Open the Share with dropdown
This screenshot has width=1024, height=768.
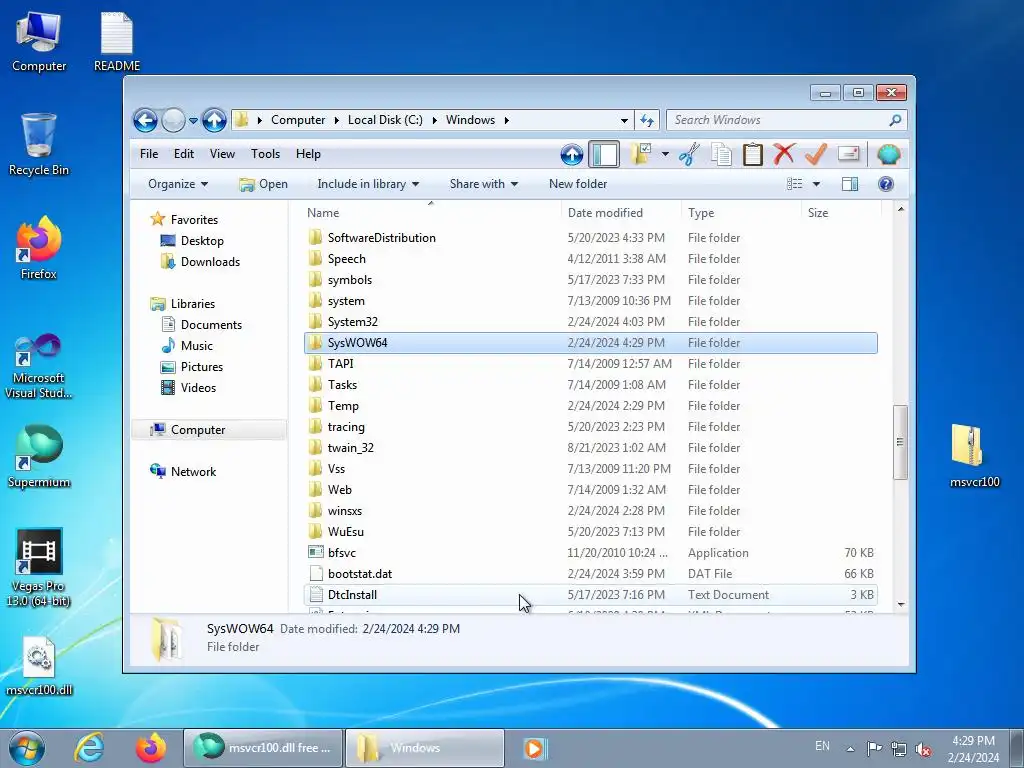tap(483, 184)
